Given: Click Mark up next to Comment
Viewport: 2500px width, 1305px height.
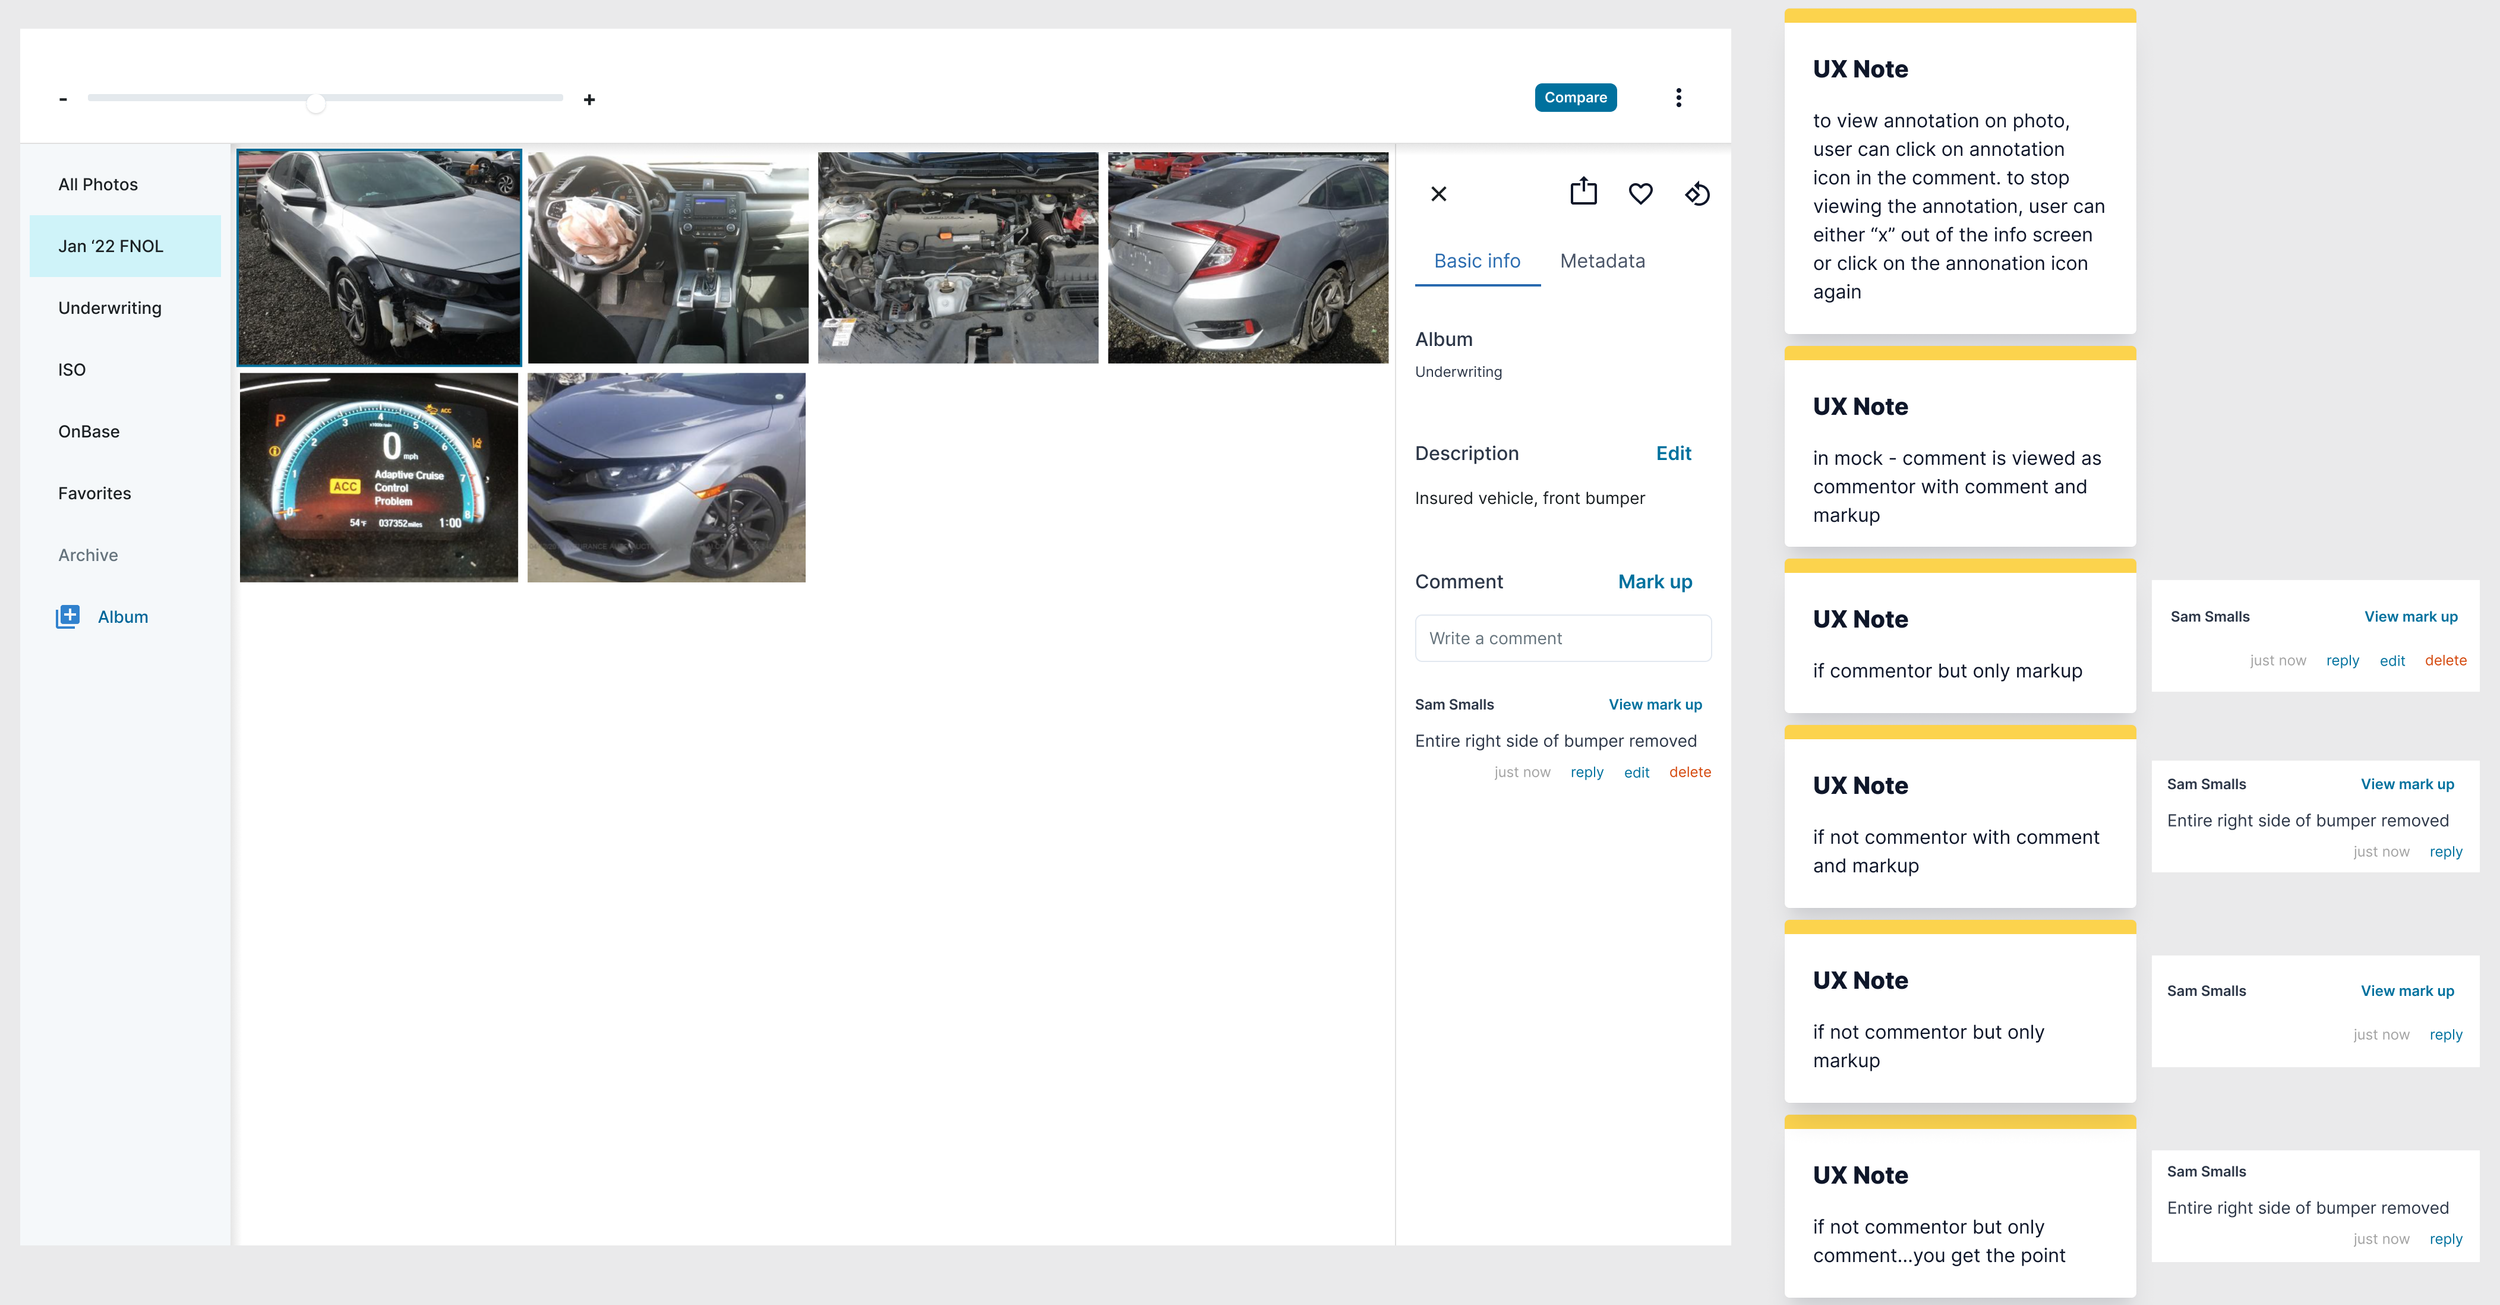Looking at the screenshot, I should tap(1655, 582).
